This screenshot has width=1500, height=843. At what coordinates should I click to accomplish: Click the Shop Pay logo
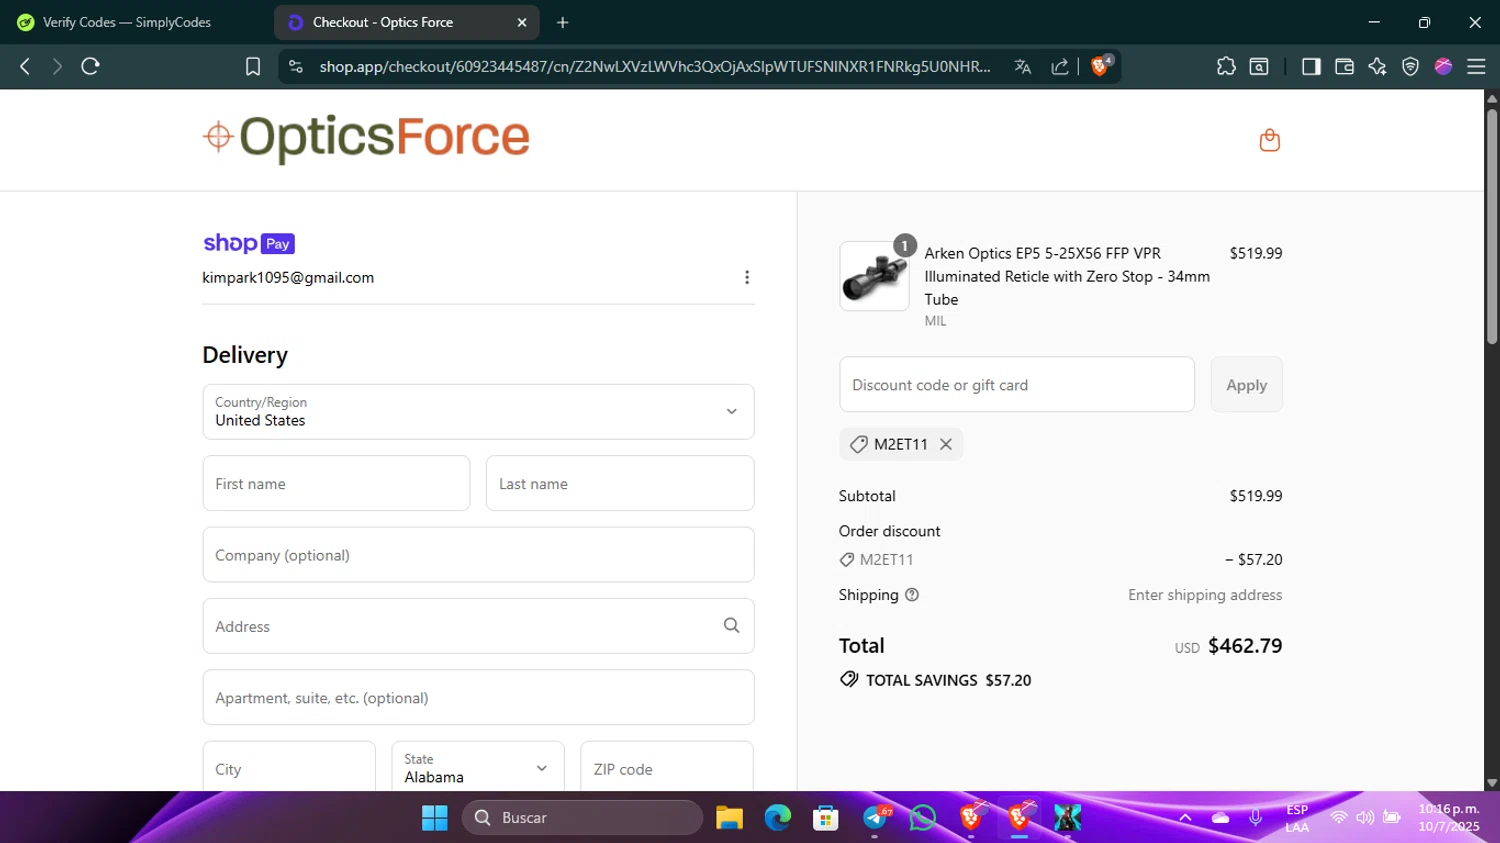pos(249,243)
